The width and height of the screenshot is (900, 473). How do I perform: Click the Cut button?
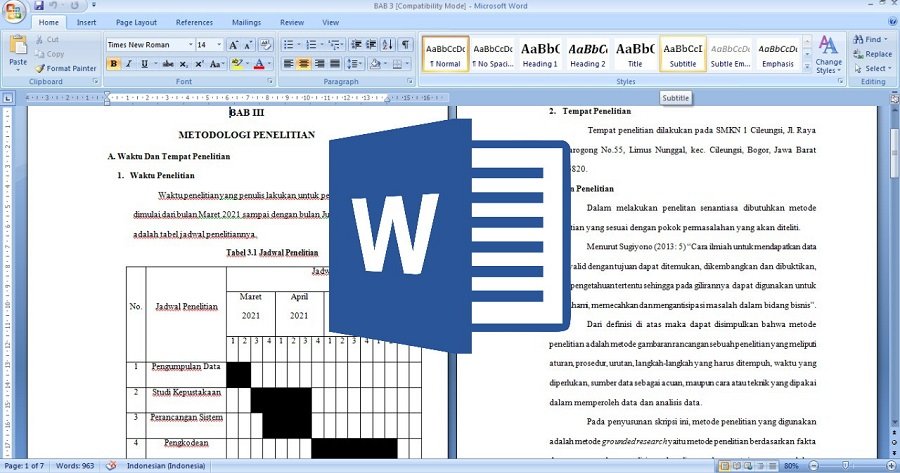47,40
